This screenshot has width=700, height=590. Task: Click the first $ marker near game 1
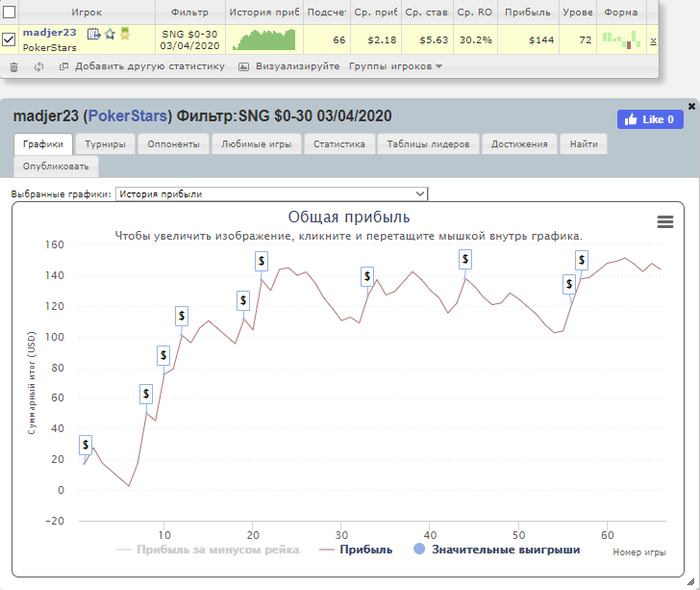[x=86, y=445]
